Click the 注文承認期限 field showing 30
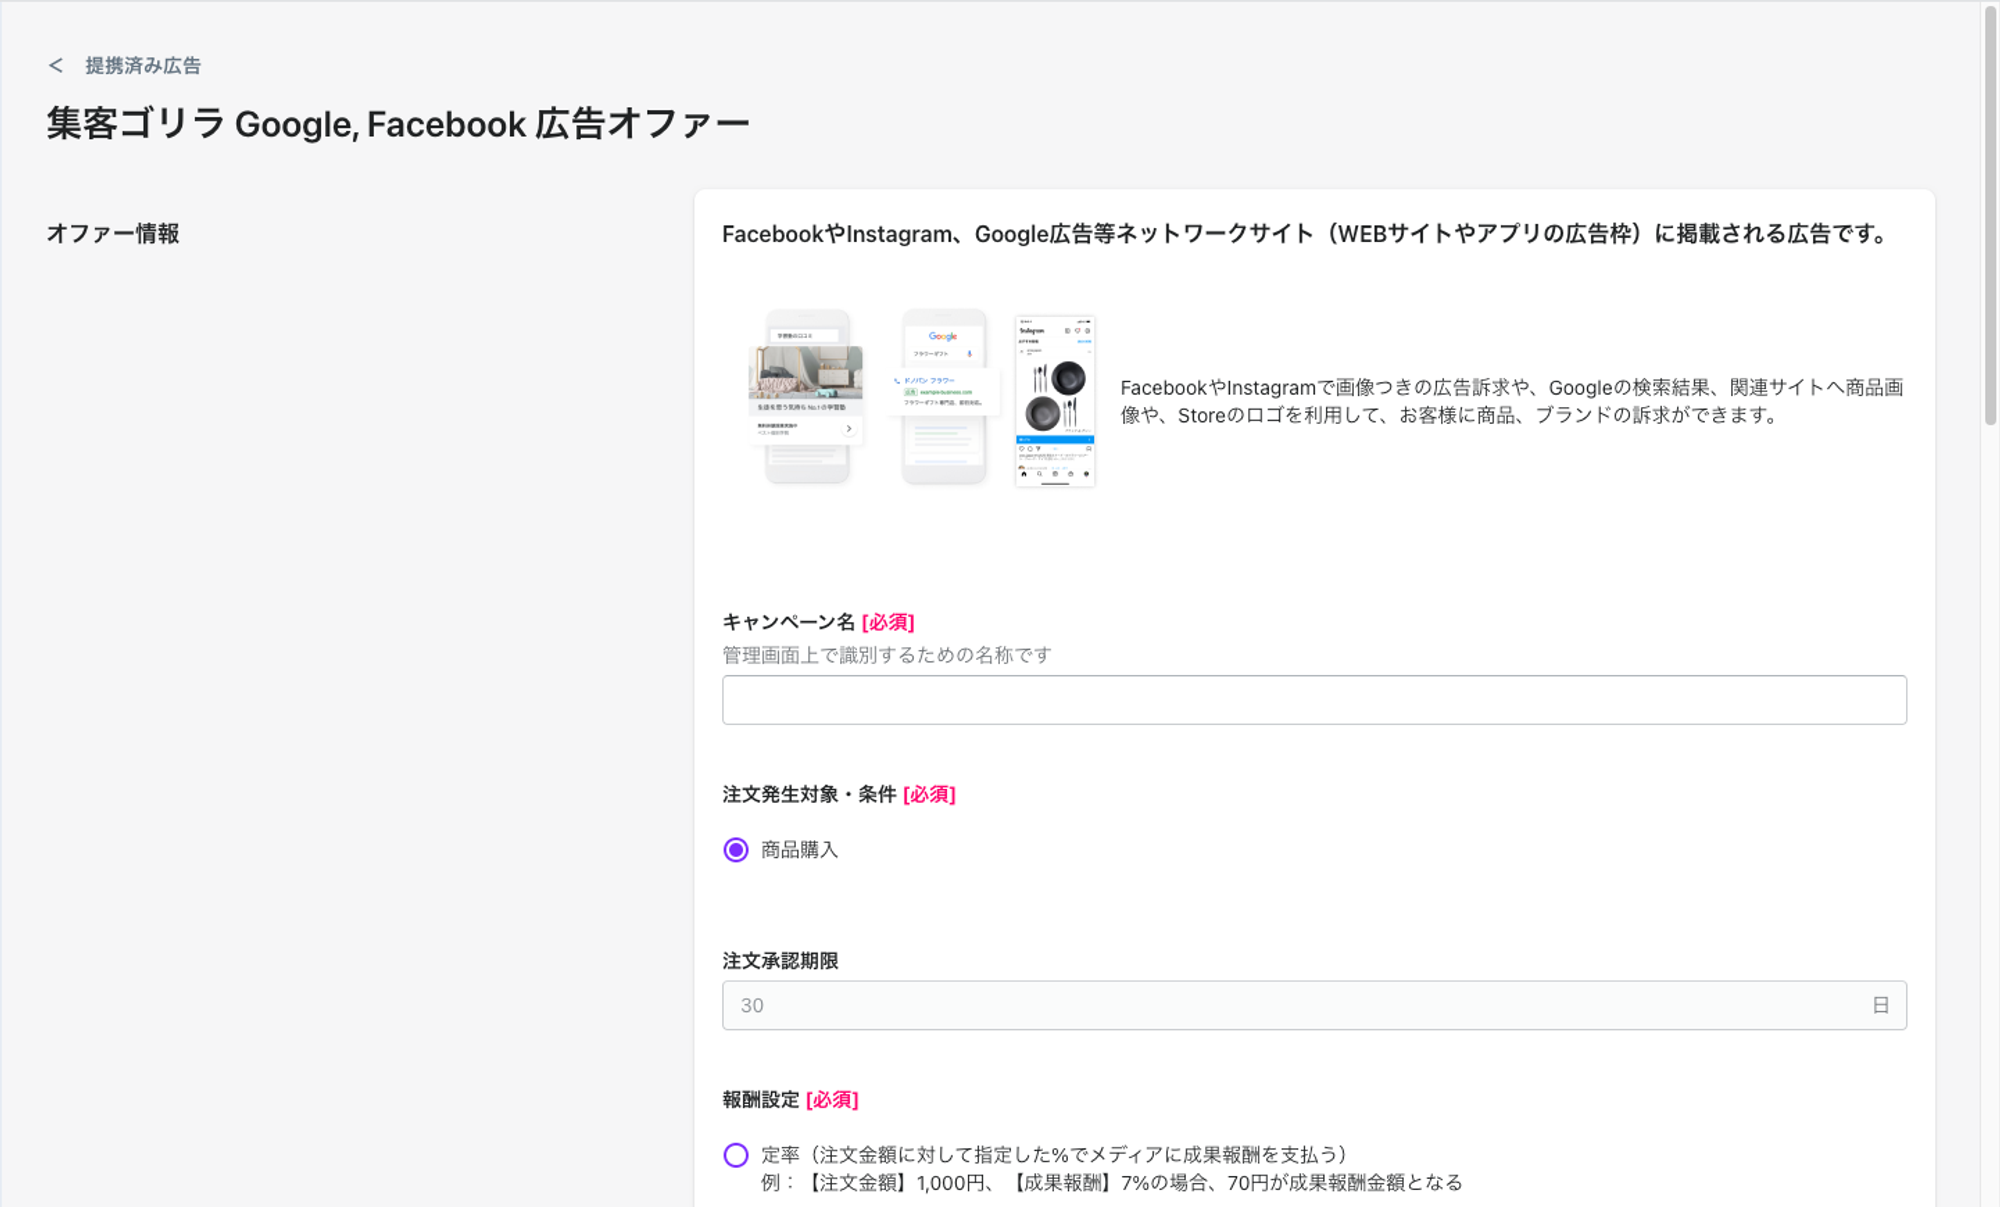This screenshot has width=2000, height=1207. coord(1290,1005)
